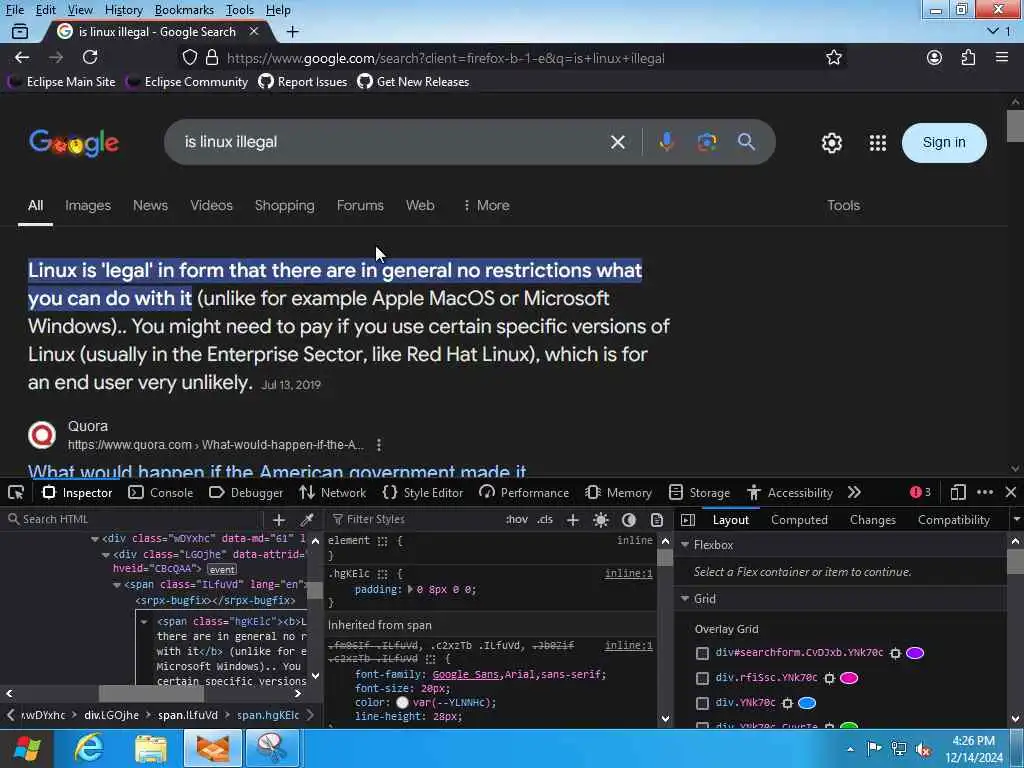Open the Firefox hamburger application menu
1024x768 pixels.
click(1002, 57)
